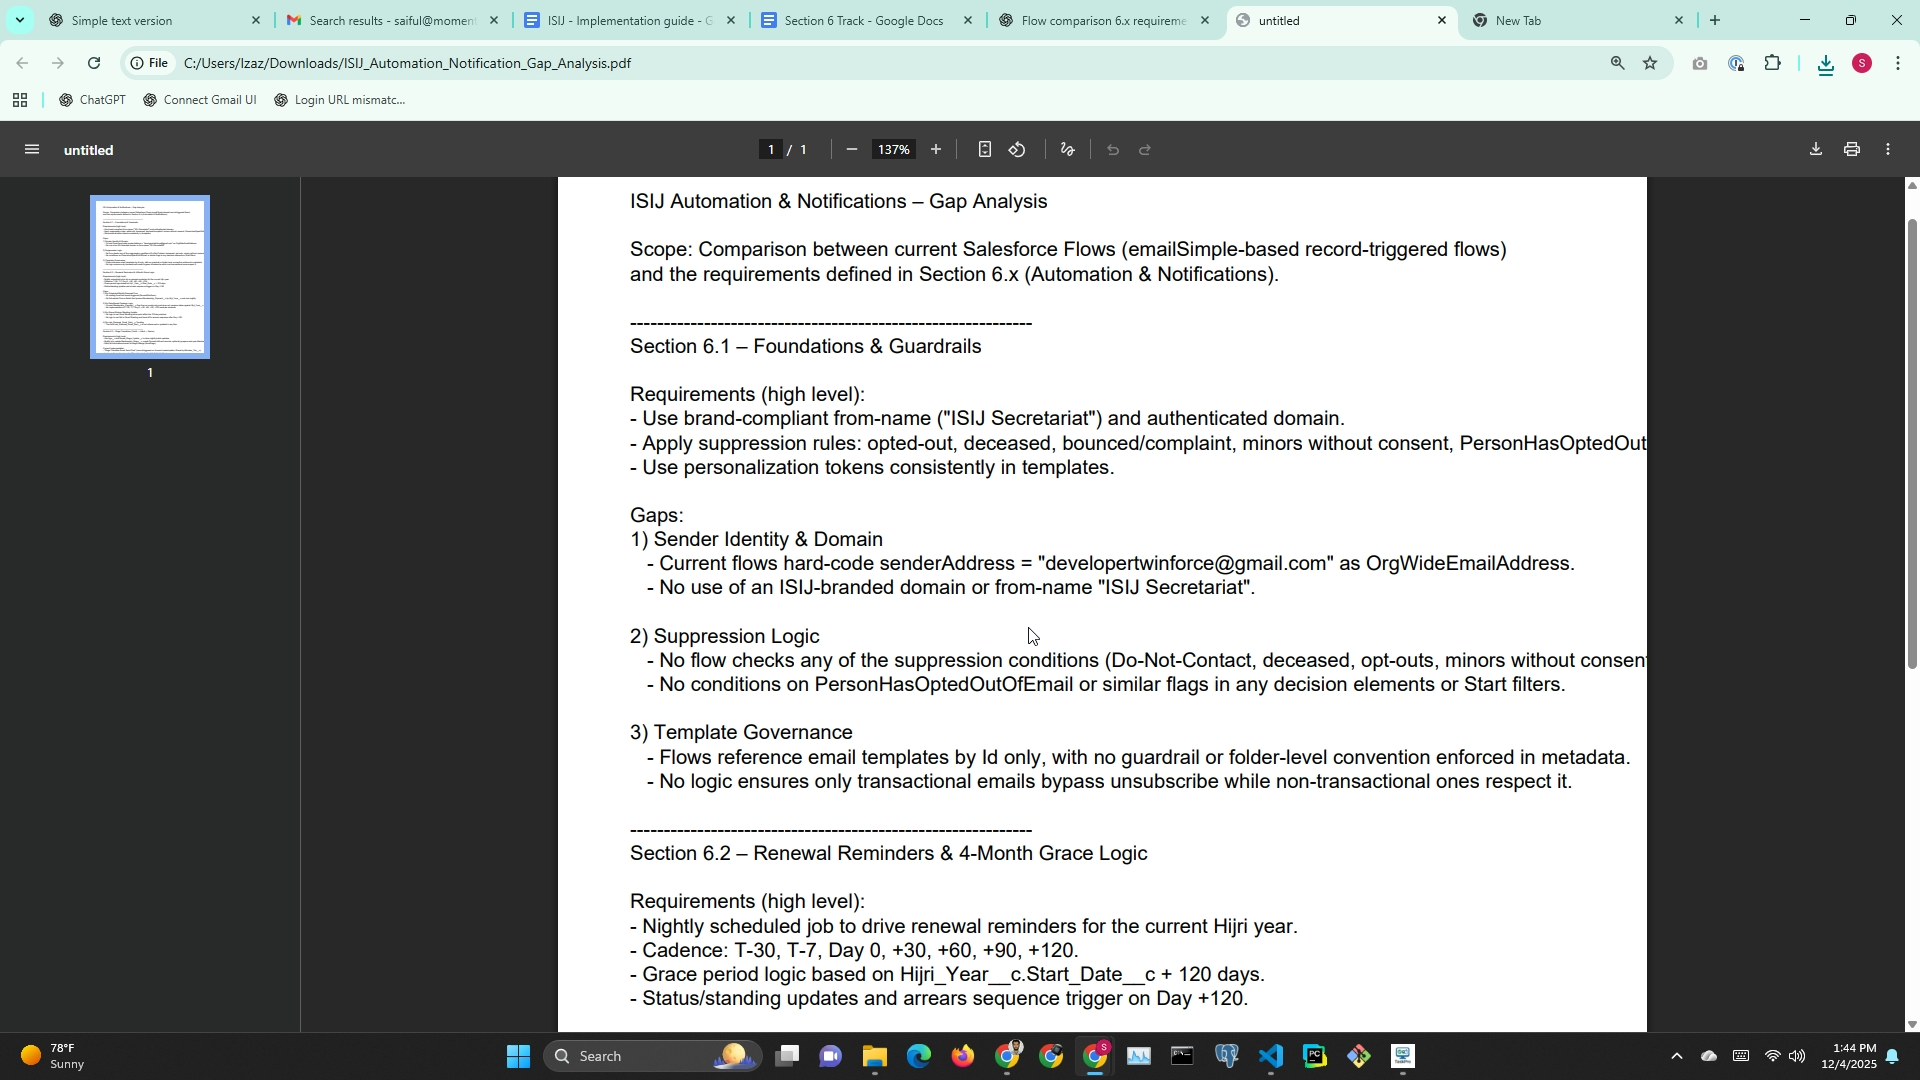1920x1080 pixels.
Task: Expand the tab search dropdown arrow
Action: [19, 20]
